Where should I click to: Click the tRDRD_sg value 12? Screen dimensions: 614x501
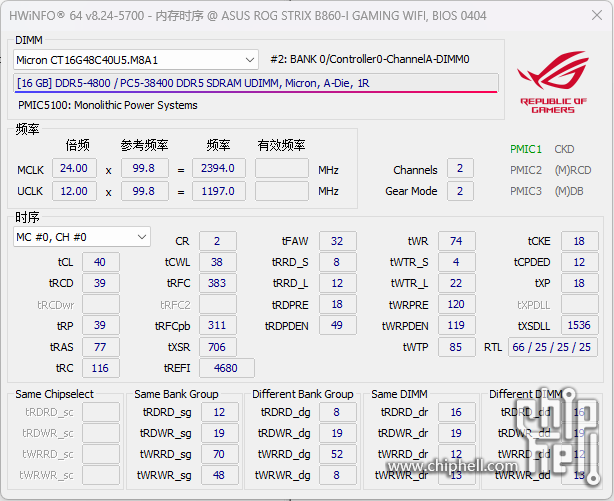click(x=220, y=412)
